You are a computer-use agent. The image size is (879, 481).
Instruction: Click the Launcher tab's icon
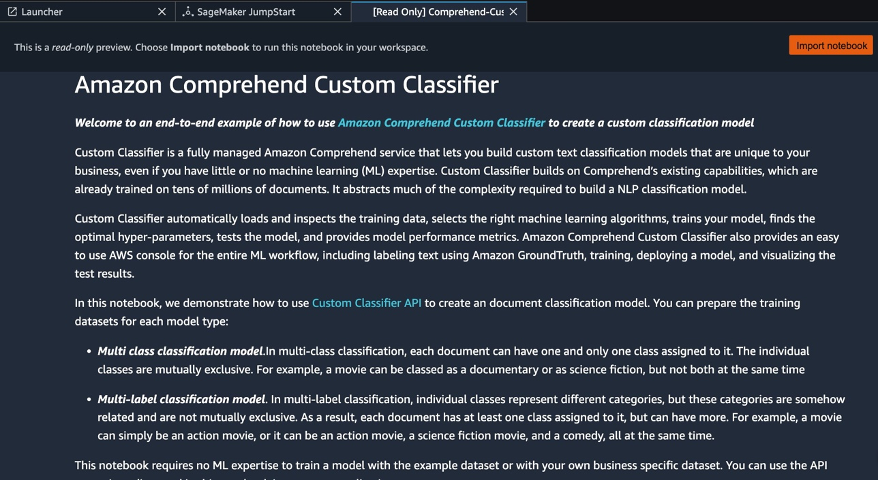(12, 12)
